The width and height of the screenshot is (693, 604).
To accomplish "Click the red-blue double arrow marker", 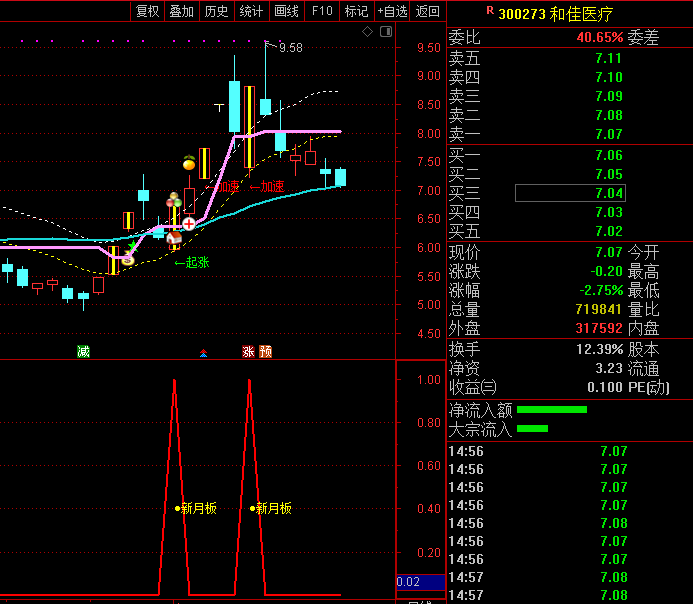I will tap(204, 352).
